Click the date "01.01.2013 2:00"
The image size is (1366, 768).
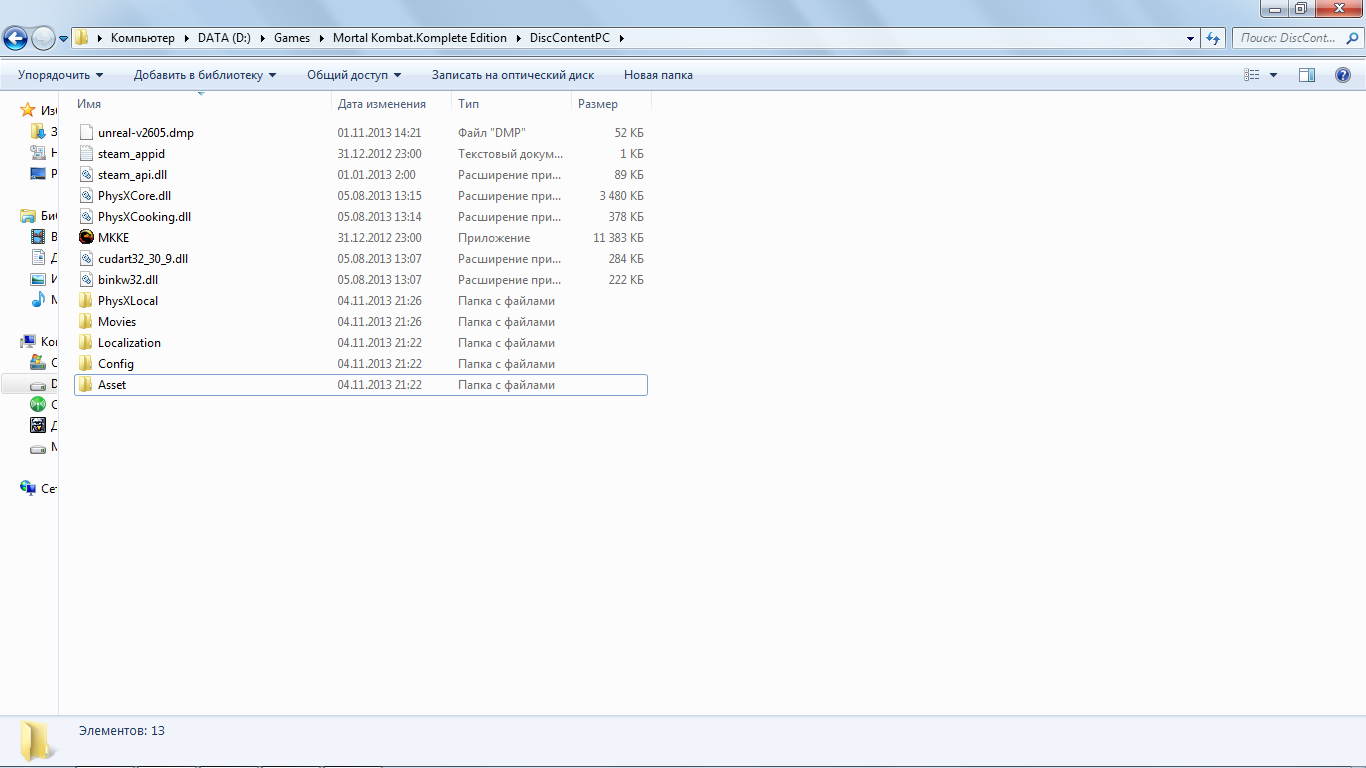click(x=376, y=175)
